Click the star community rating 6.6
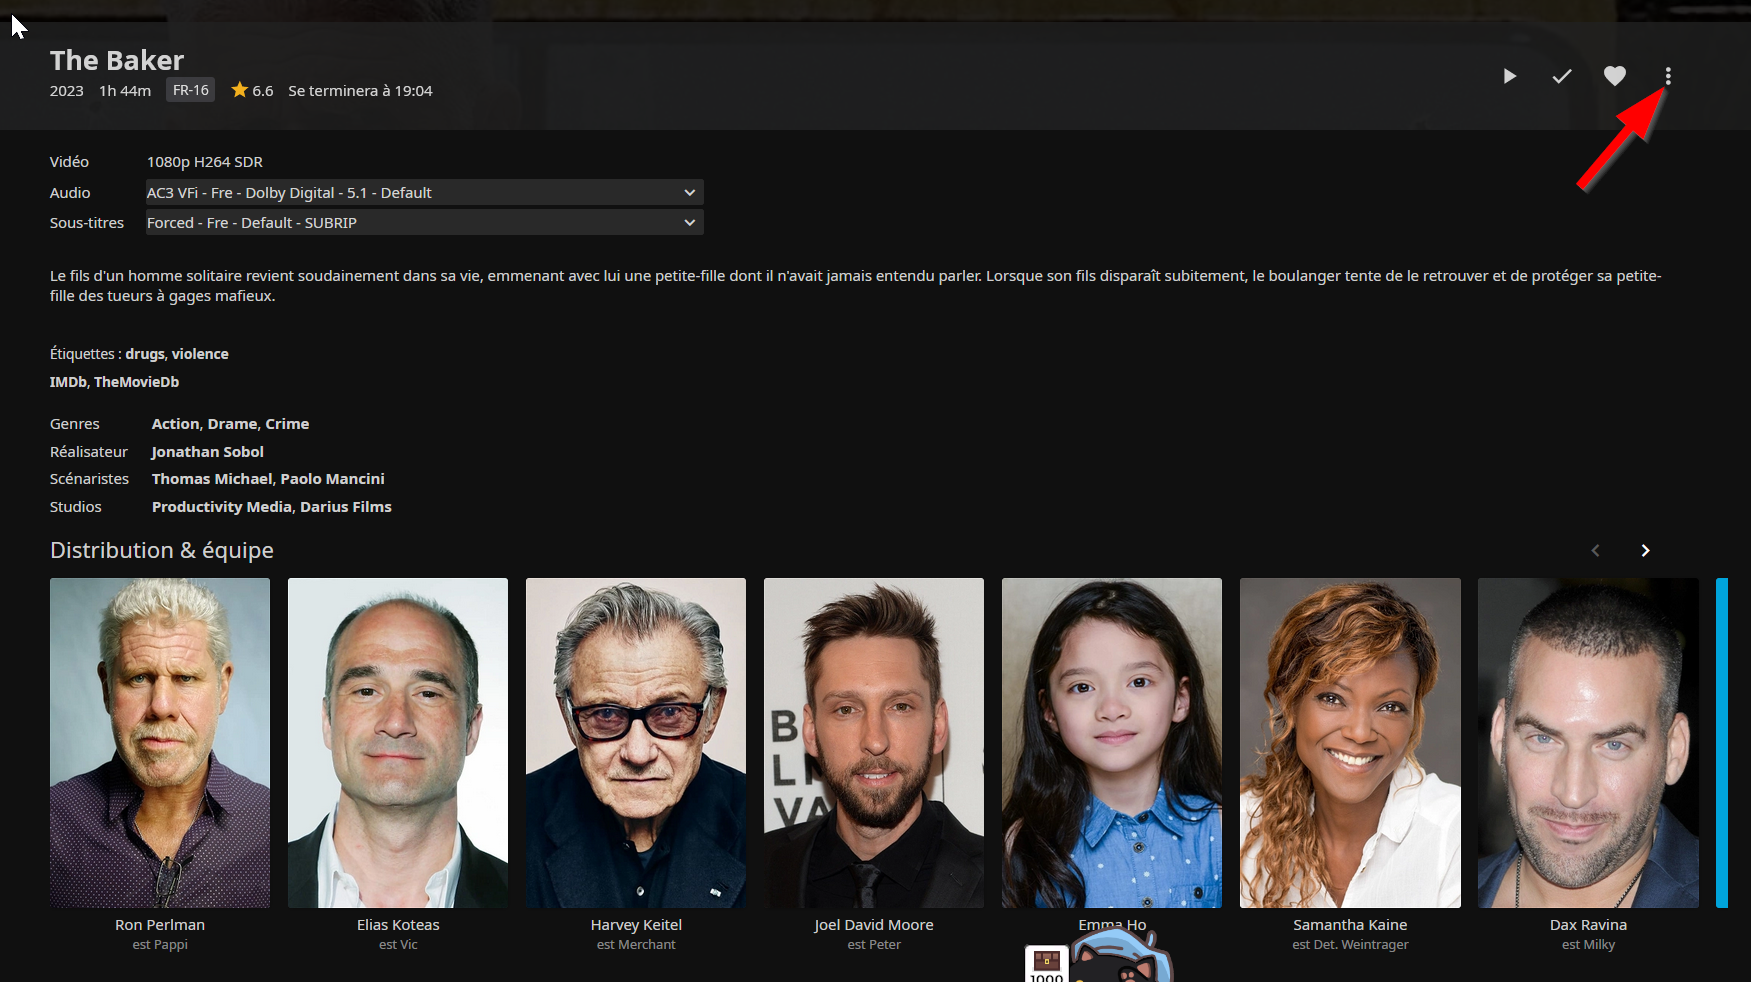The image size is (1751, 982). [252, 91]
